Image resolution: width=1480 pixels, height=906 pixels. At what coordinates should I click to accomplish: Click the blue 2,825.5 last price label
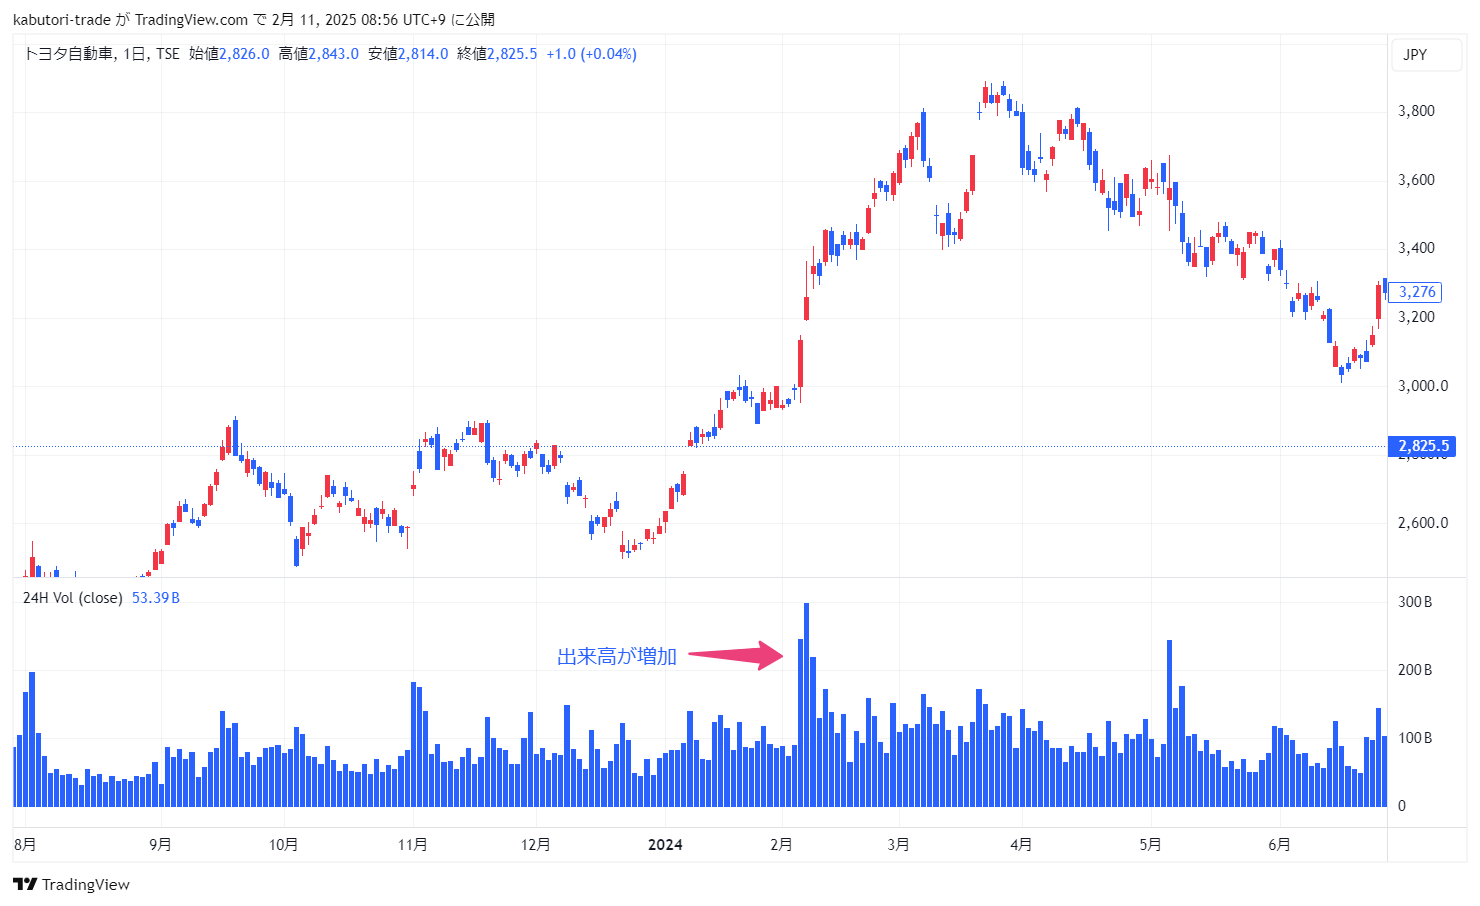pyautogui.click(x=1422, y=446)
